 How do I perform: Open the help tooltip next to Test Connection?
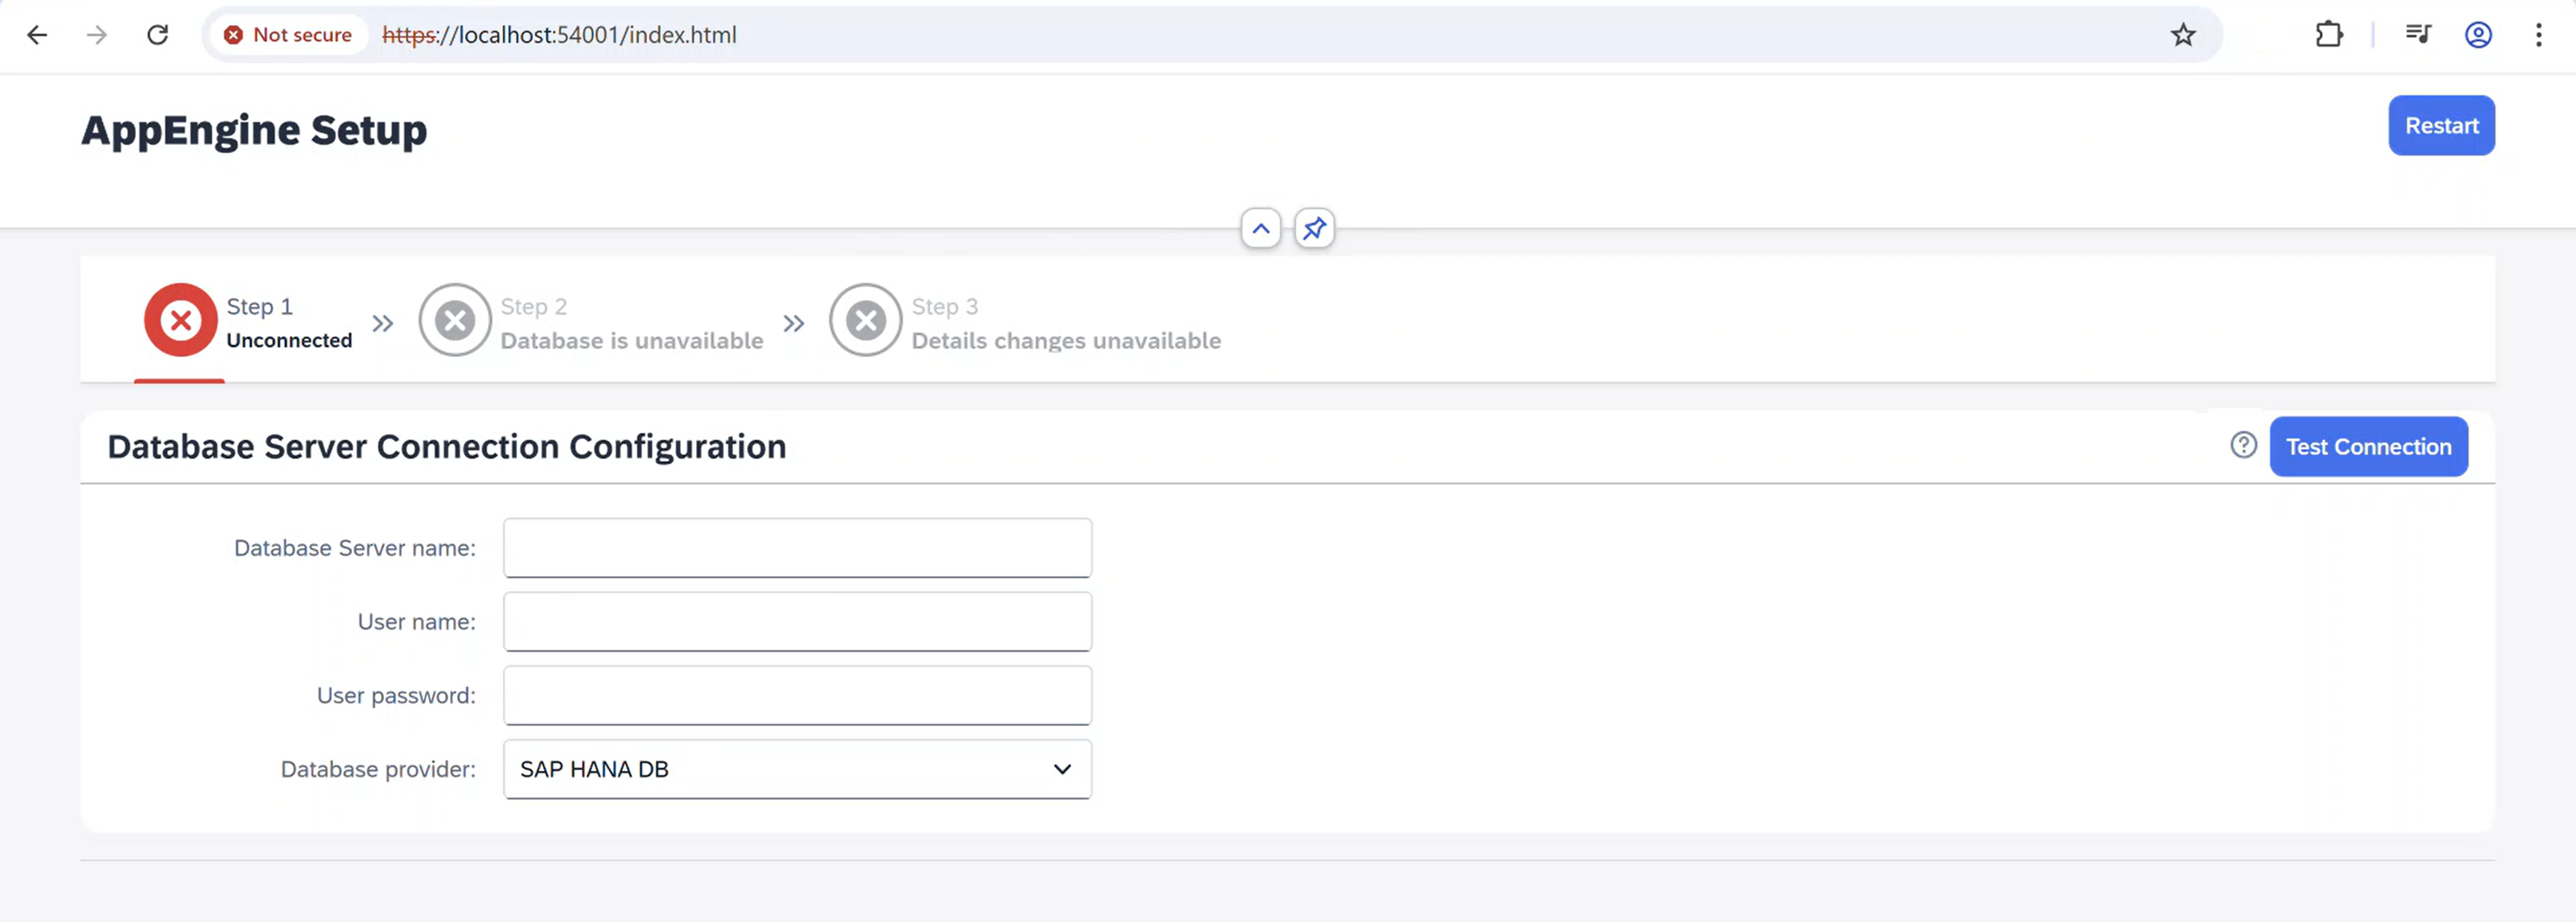tap(2244, 446)
